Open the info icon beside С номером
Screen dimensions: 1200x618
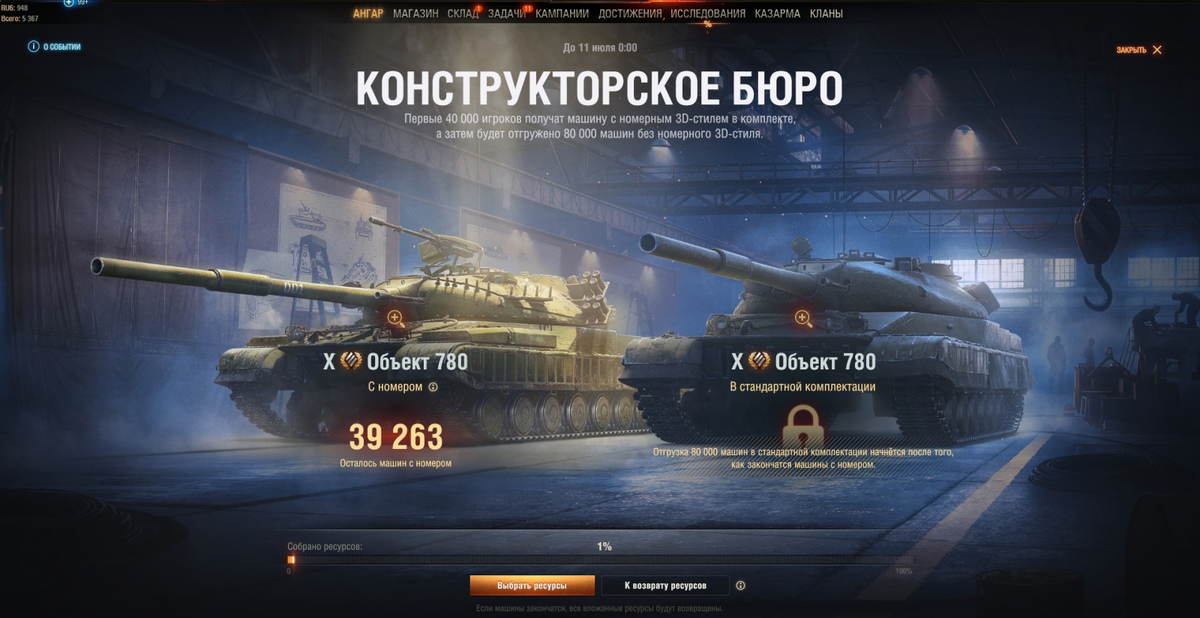[x=433, y=387]
